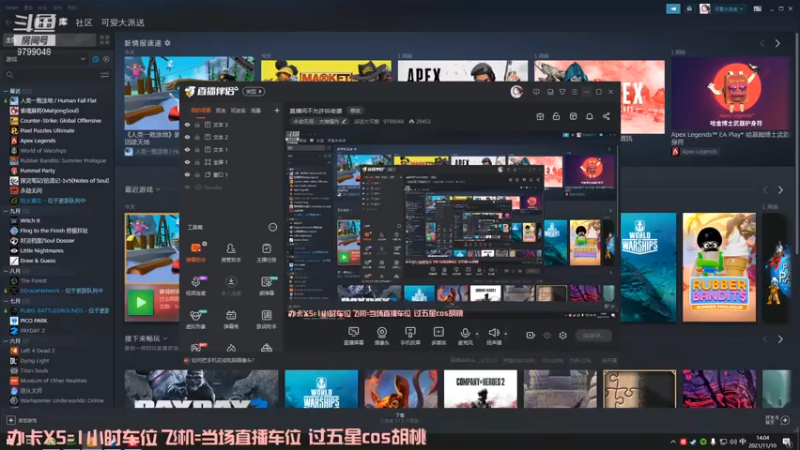Toggle Steam ready-to-play filter
This screenshot has height=450, width=800.
click(x=106, y=59)
